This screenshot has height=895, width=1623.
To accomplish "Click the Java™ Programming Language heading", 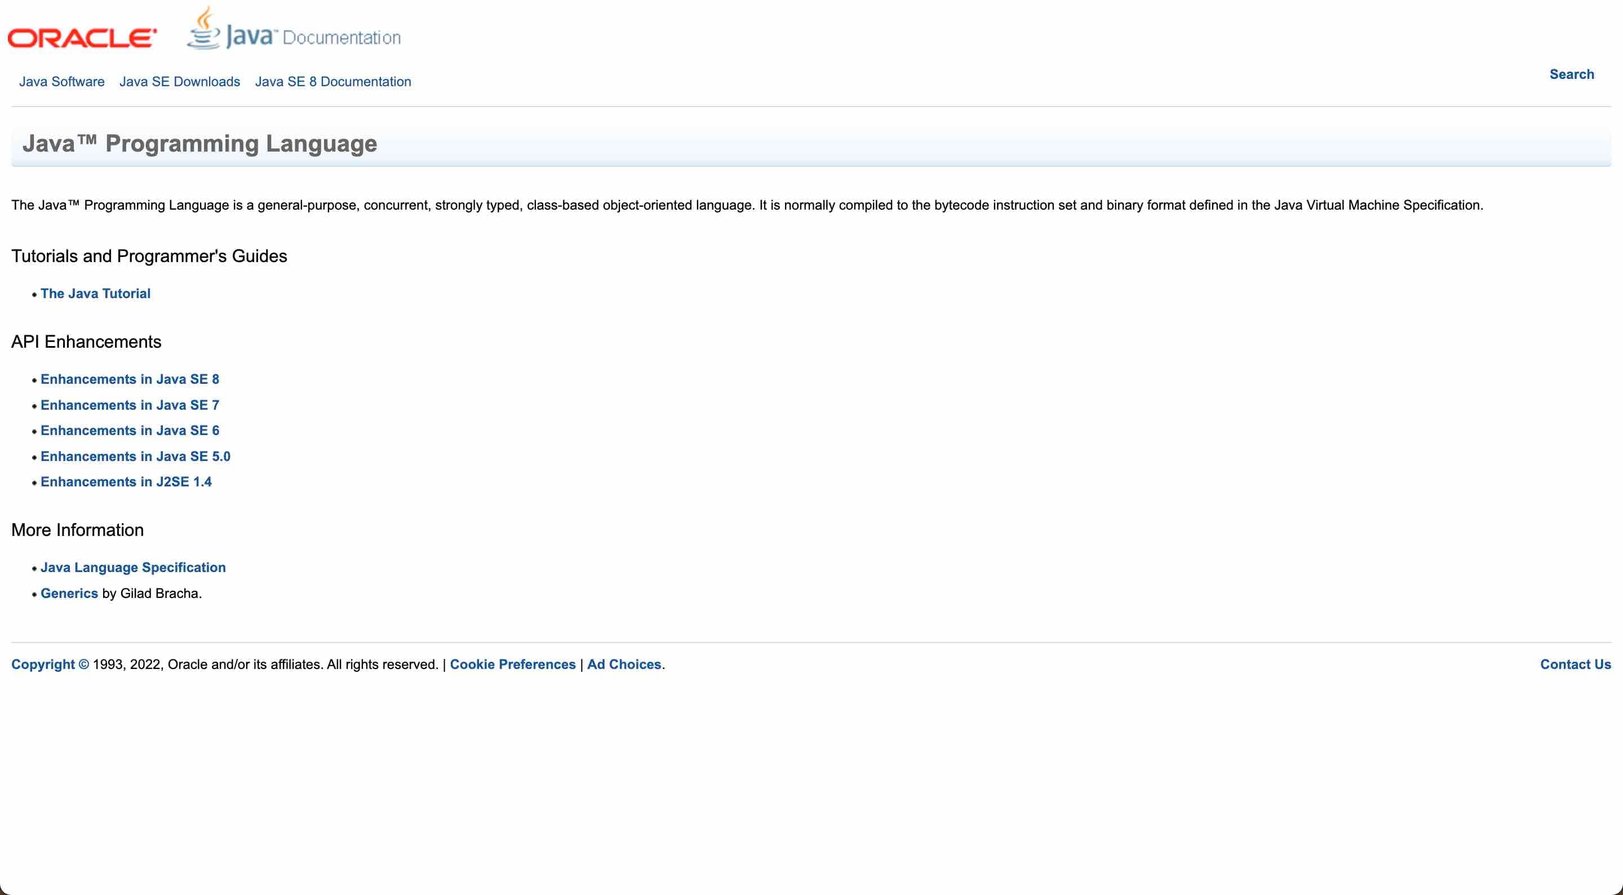I will tap(200, 144).
